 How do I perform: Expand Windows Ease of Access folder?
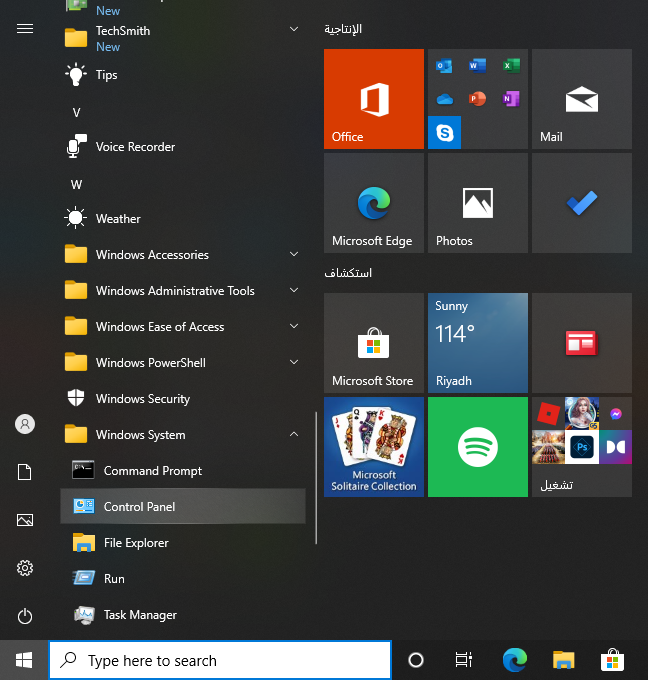(x=183, y=327)
